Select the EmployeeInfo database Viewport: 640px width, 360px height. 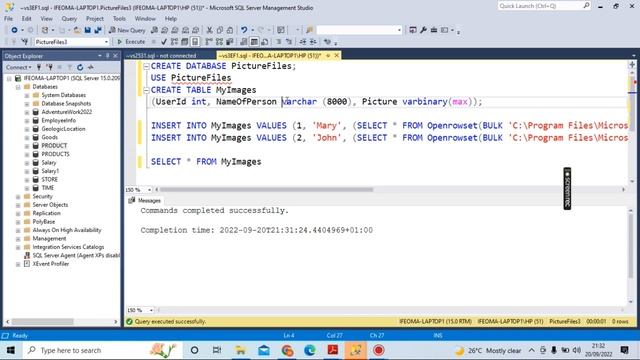(58, 121)
